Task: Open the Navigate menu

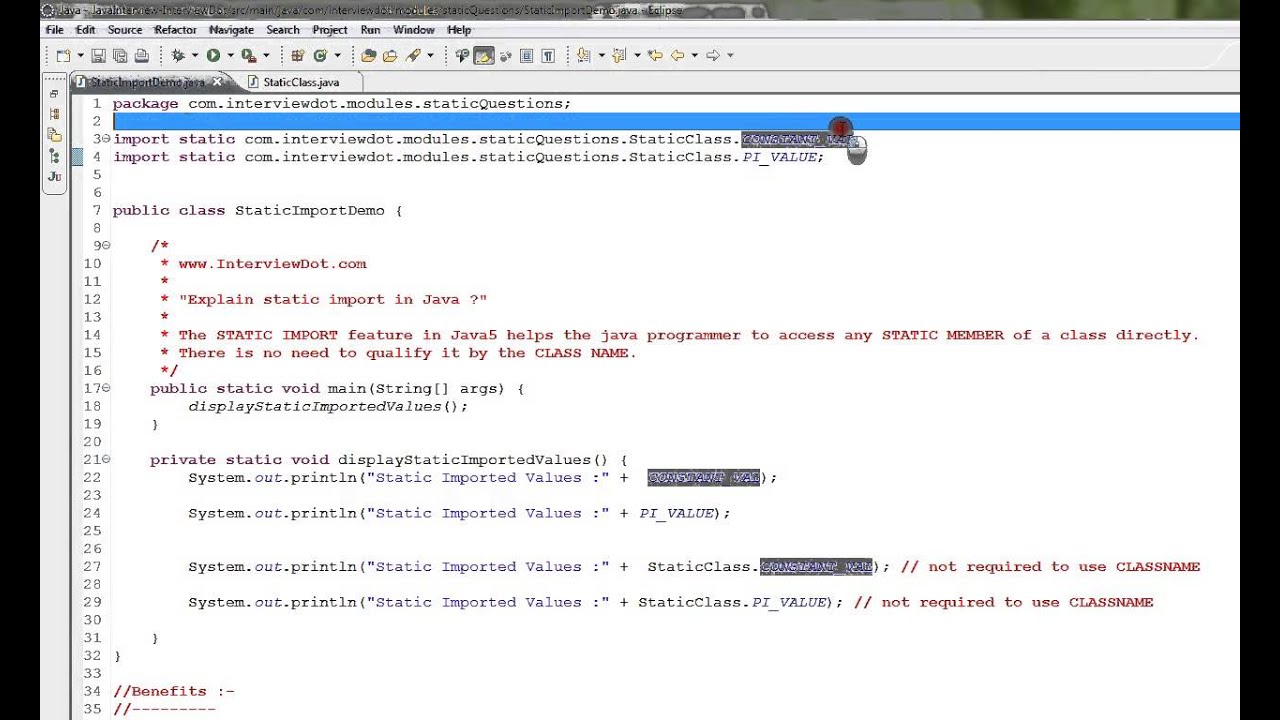Action: (231, 30)
